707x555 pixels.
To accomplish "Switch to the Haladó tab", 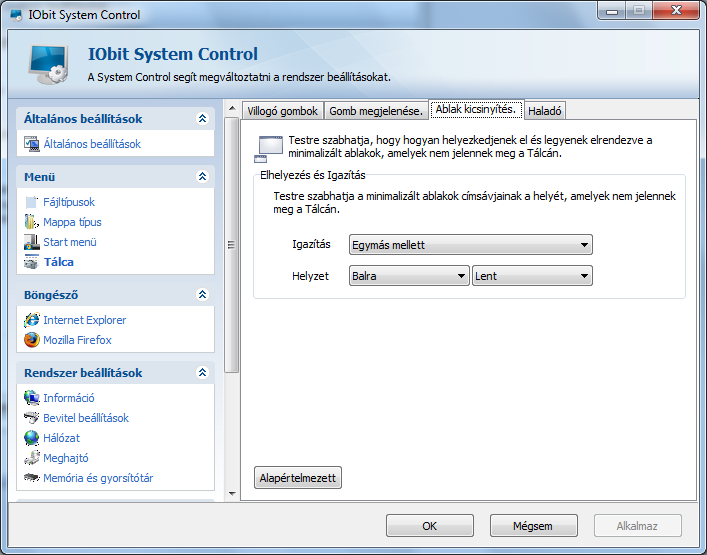I will pos(545,111).
